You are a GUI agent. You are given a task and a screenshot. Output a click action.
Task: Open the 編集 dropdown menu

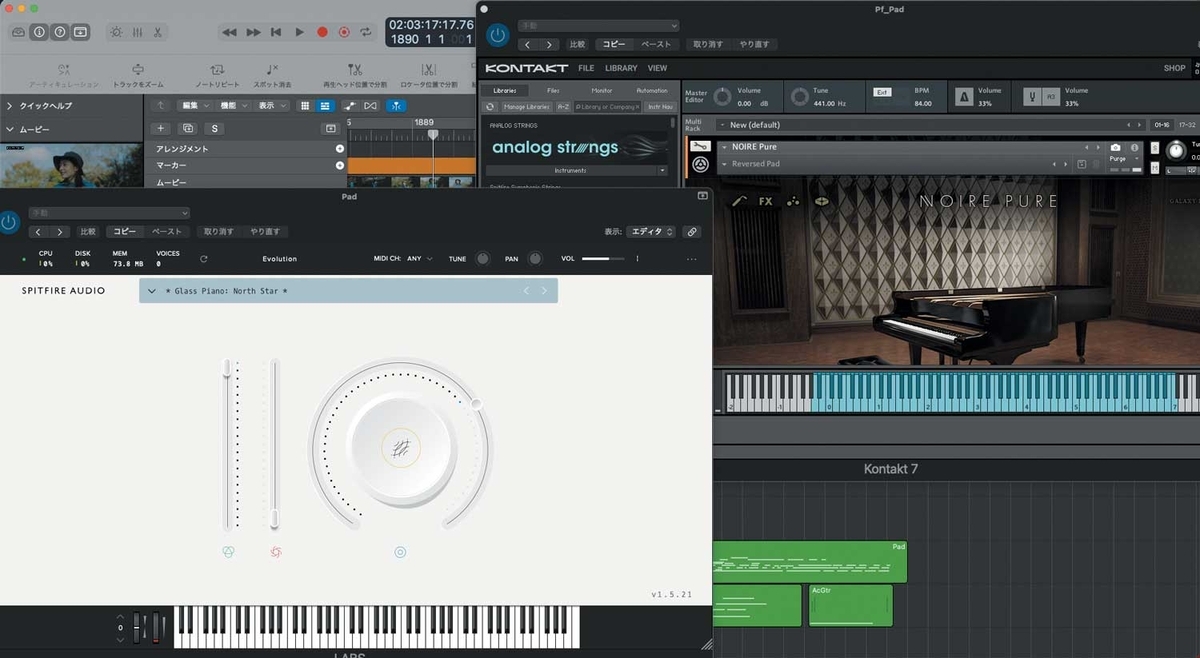click(194, 105)
